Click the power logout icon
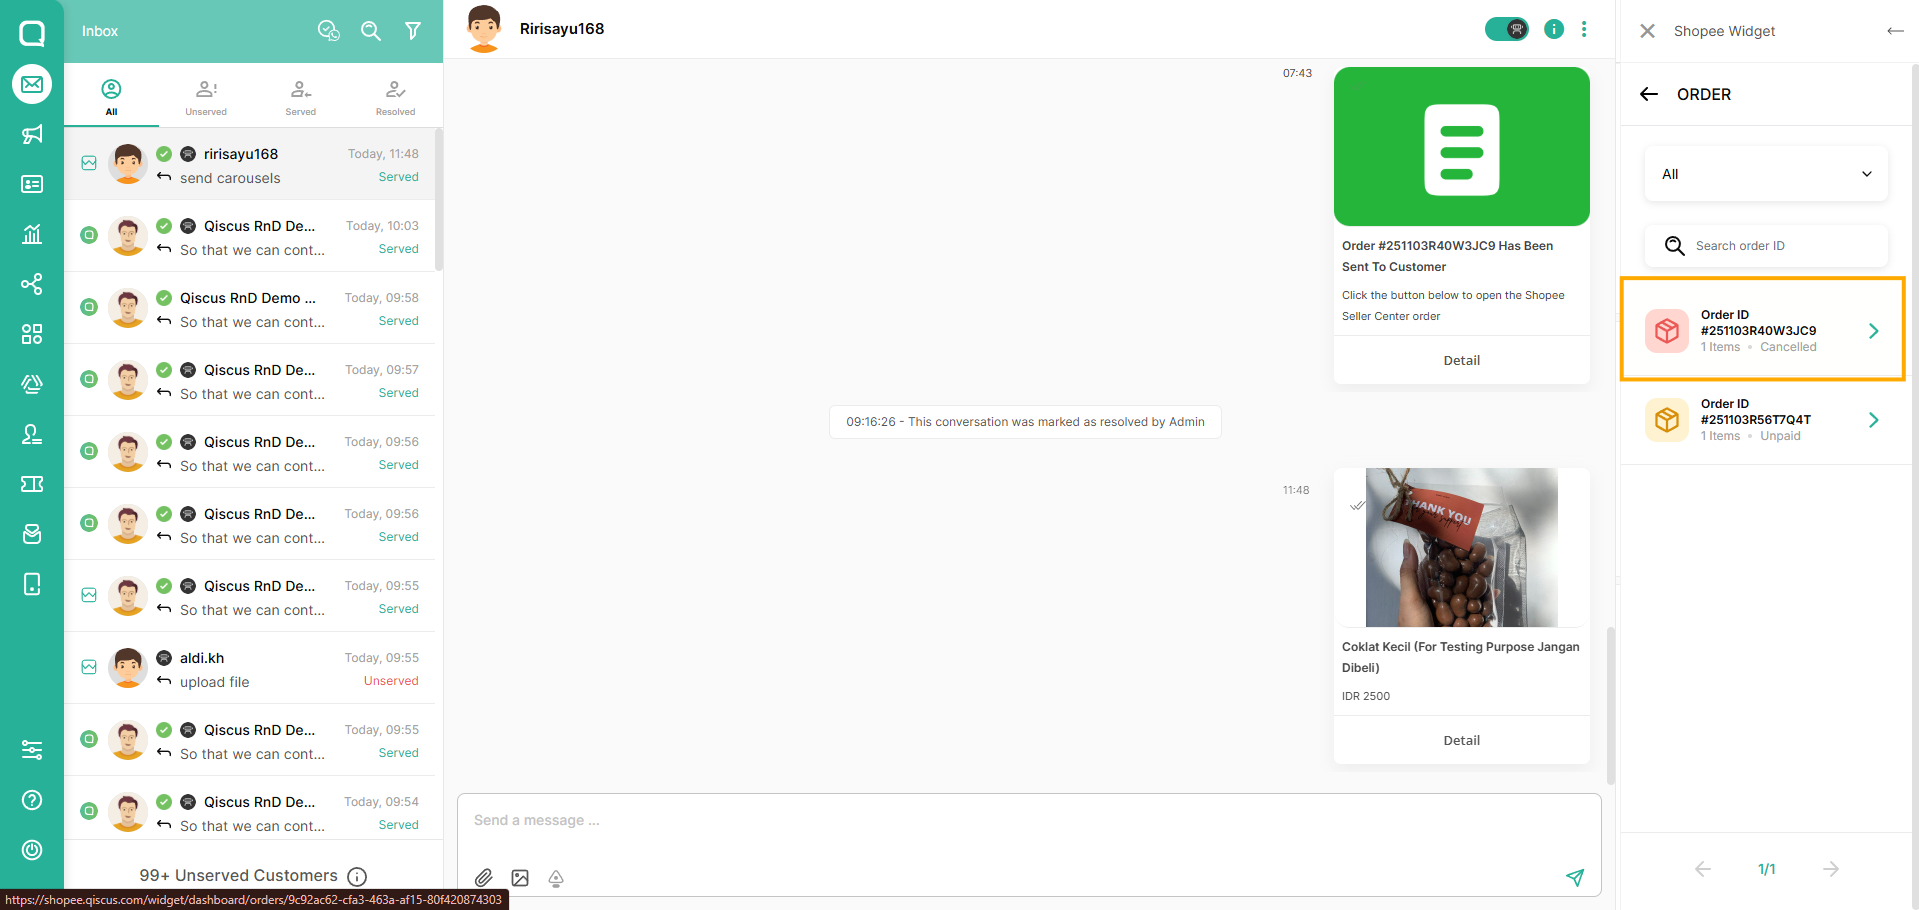The image size is (1919, 910). (x=32, y=850)
